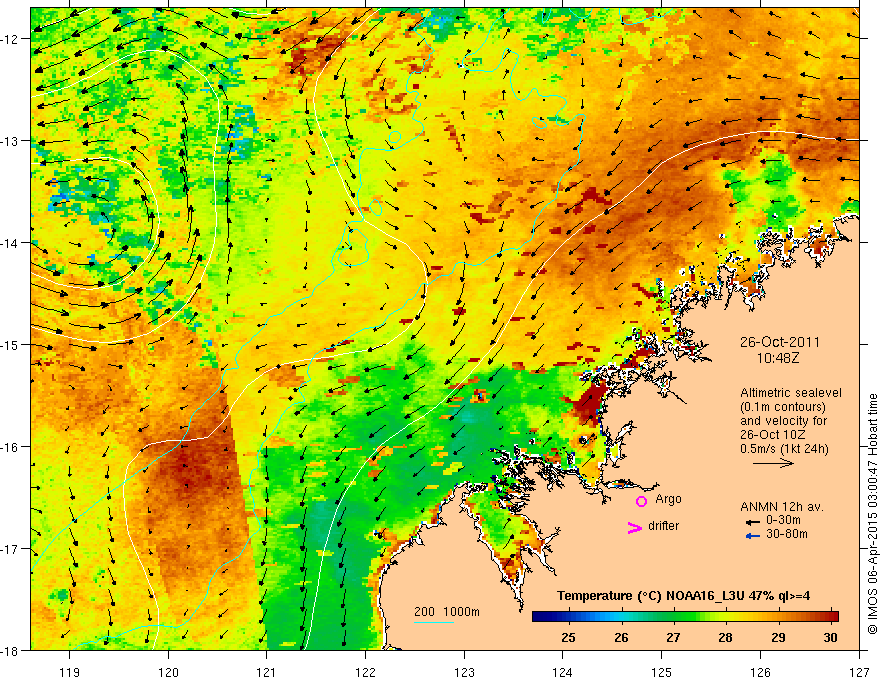
Task: Click the 125 longitude axis label
Action: click(662, 672)
